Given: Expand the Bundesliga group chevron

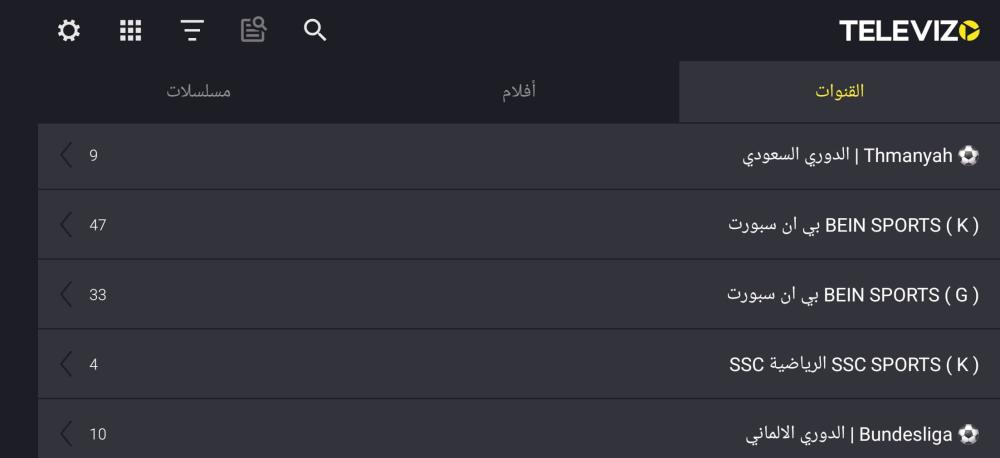Looking at the screenshot, I should (67, 434).
